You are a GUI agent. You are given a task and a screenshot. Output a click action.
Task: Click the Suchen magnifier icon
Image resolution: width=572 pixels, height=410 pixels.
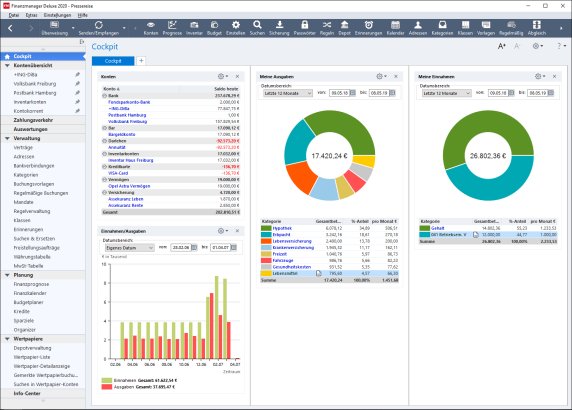coord(257,25)
